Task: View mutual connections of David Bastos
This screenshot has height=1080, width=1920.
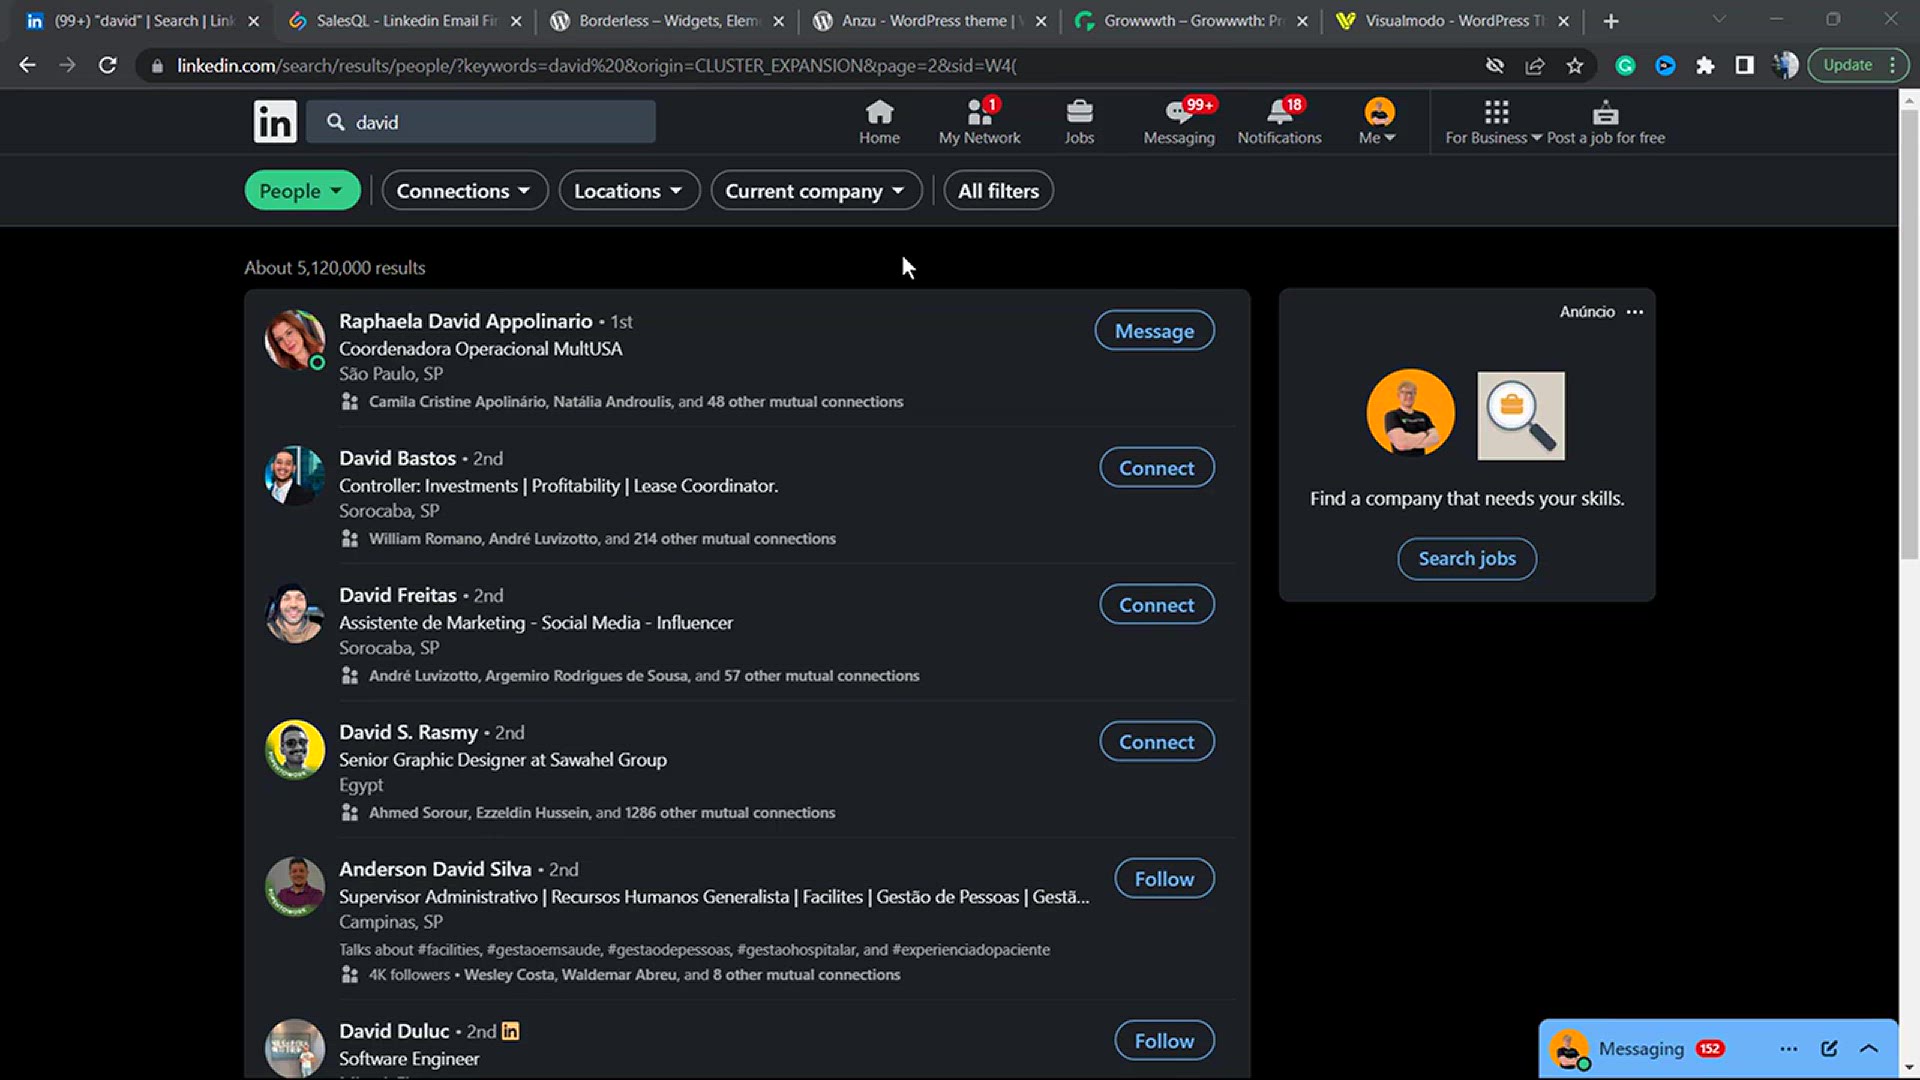Action: [x=602, y=539]
